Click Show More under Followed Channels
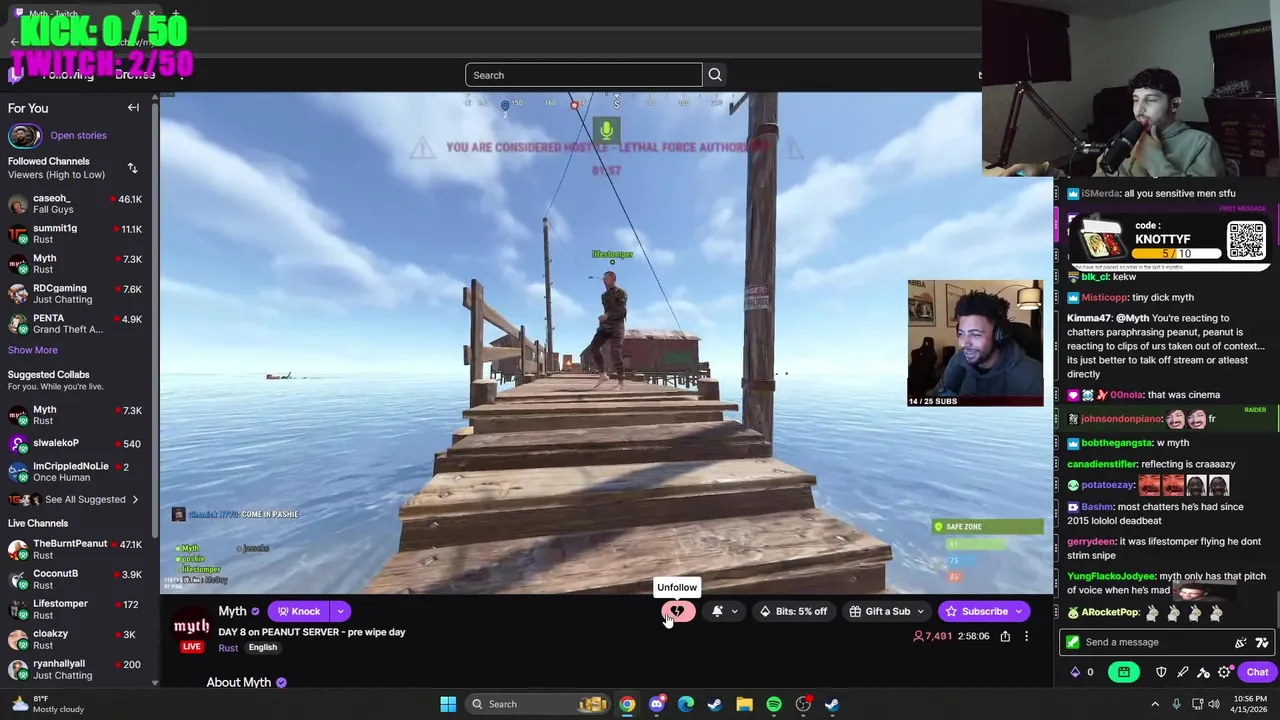 pyautogui.click(x=33, y=350)
